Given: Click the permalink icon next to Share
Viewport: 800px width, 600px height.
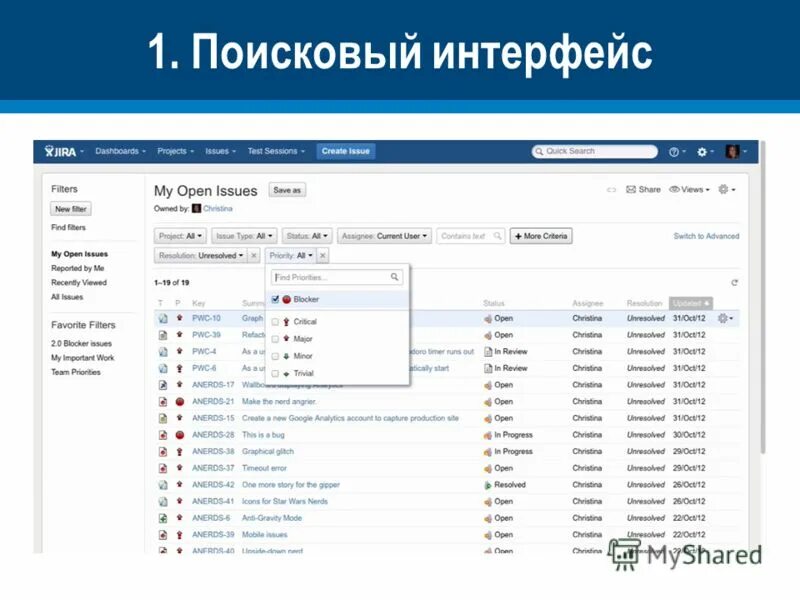Looking at the screenshot, I should 612,189.
